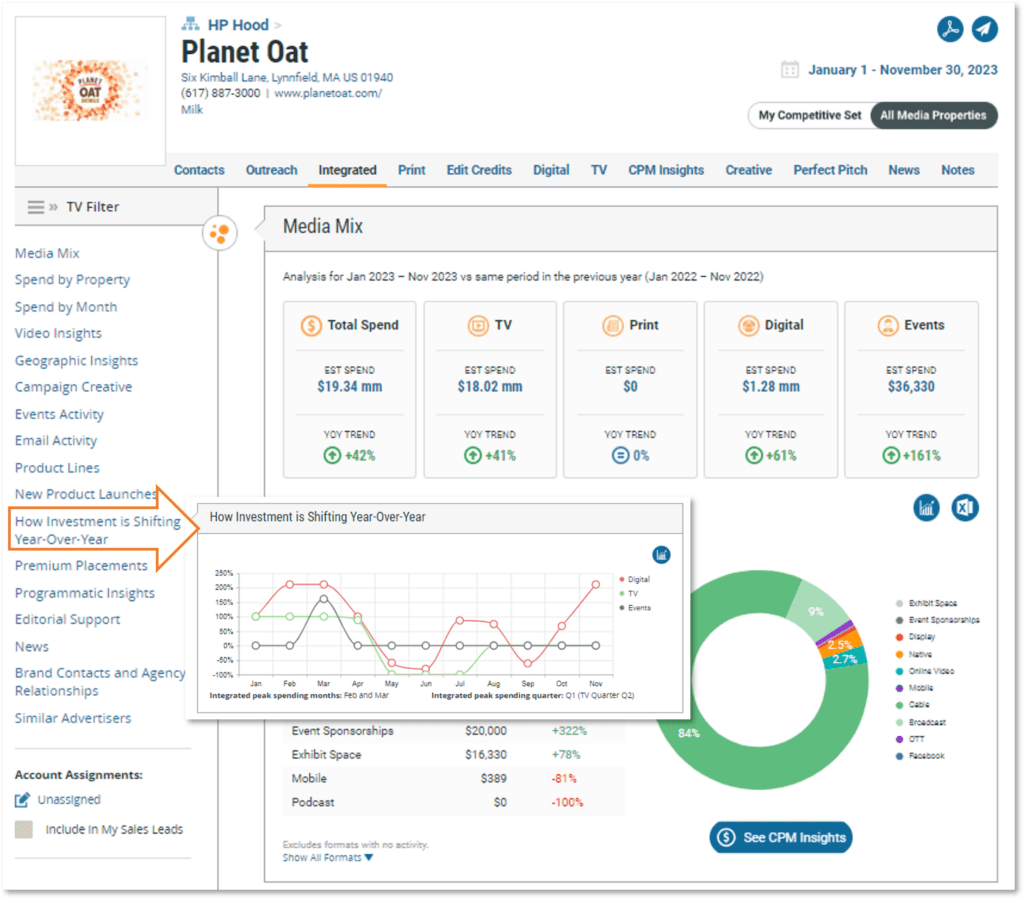Click the TV card play icon
This screenshot has width=1024, height=899.
pyautogui.click(x=478, y=325)
